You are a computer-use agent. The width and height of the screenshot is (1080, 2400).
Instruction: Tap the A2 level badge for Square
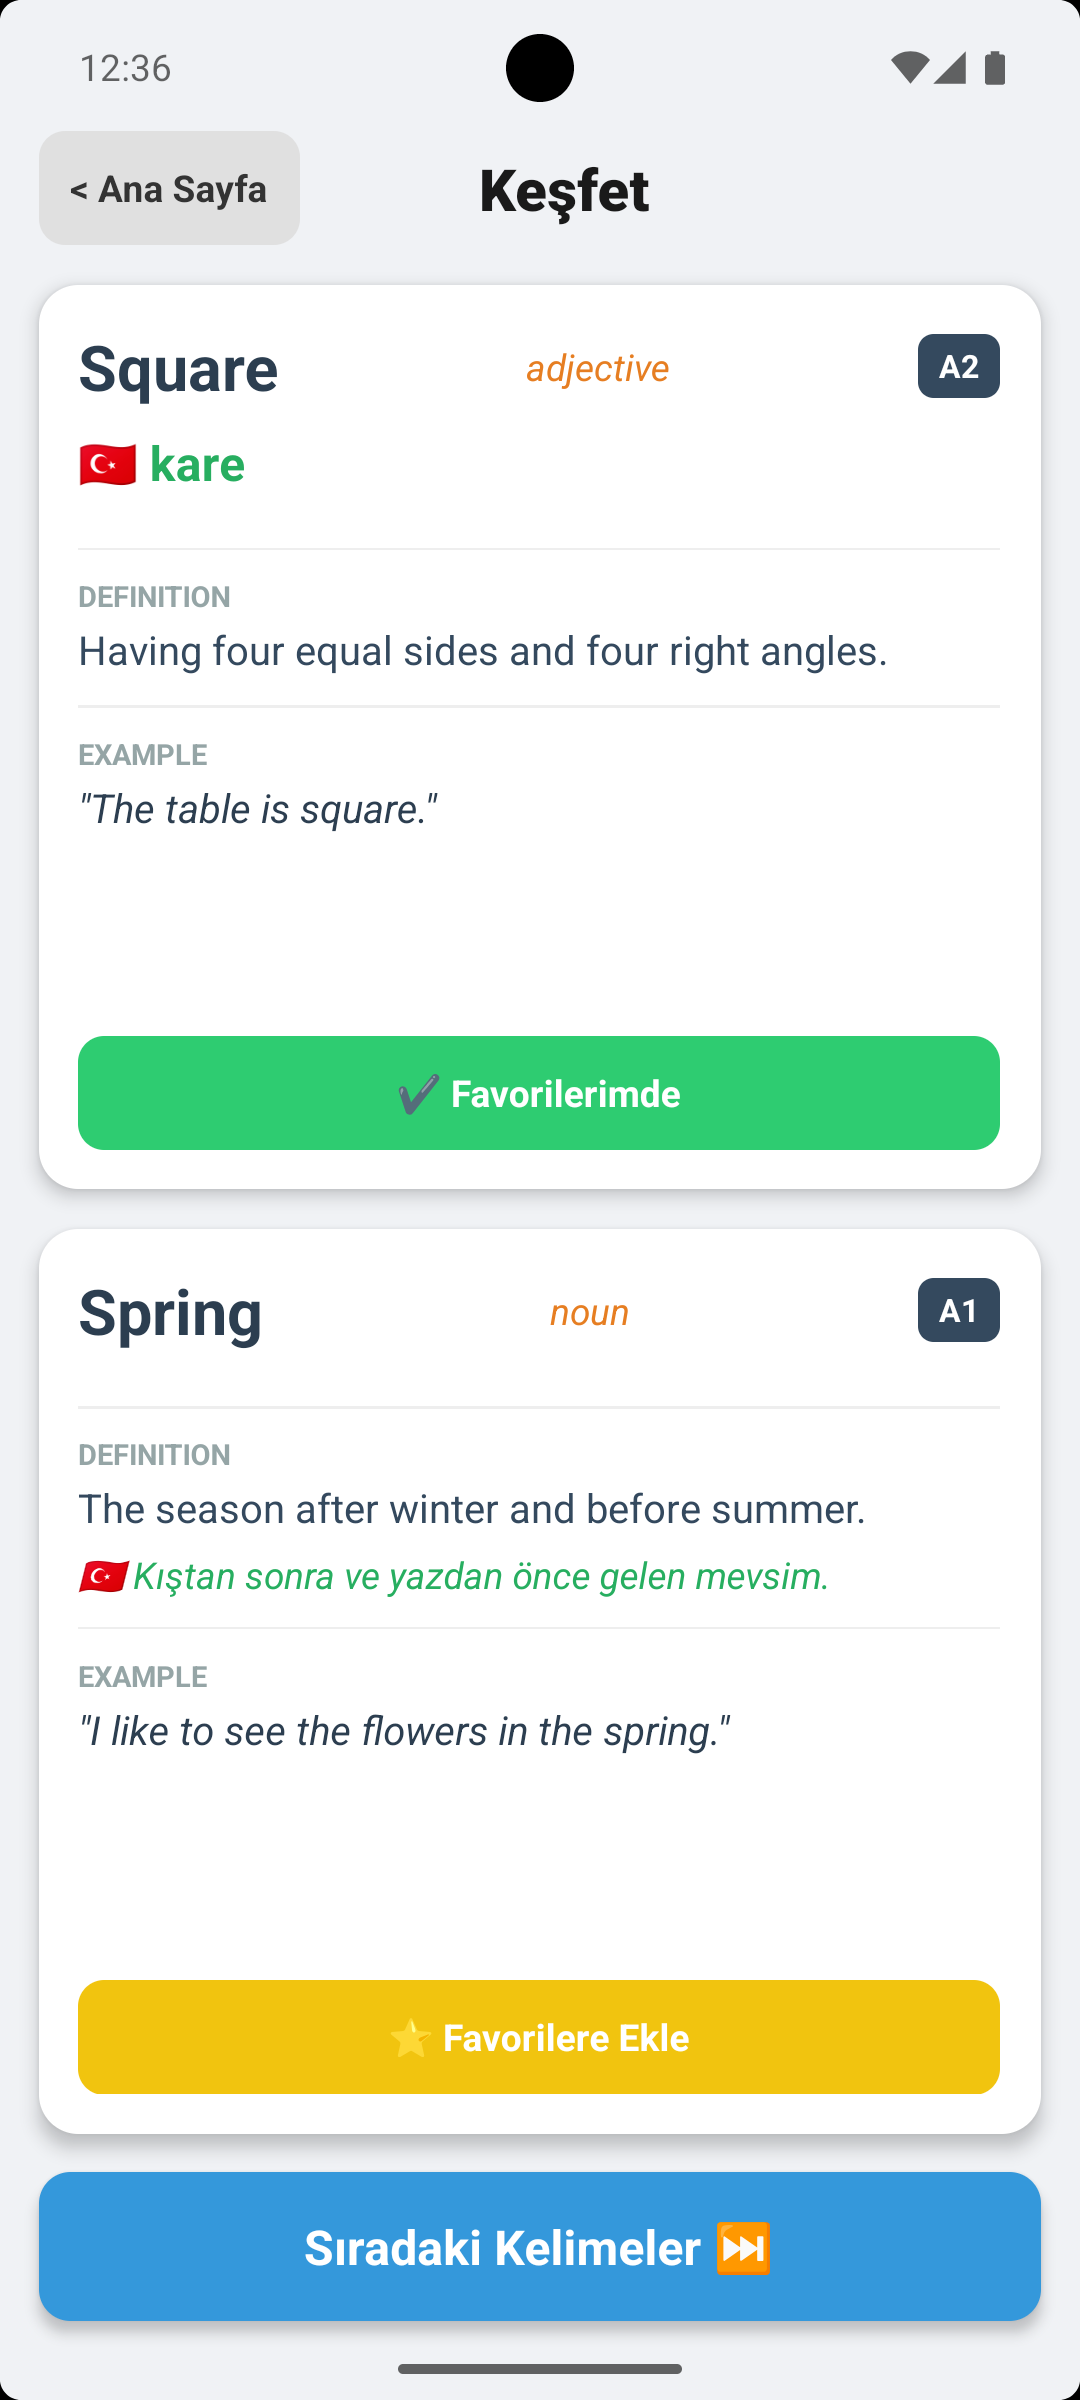click(957, 366)
